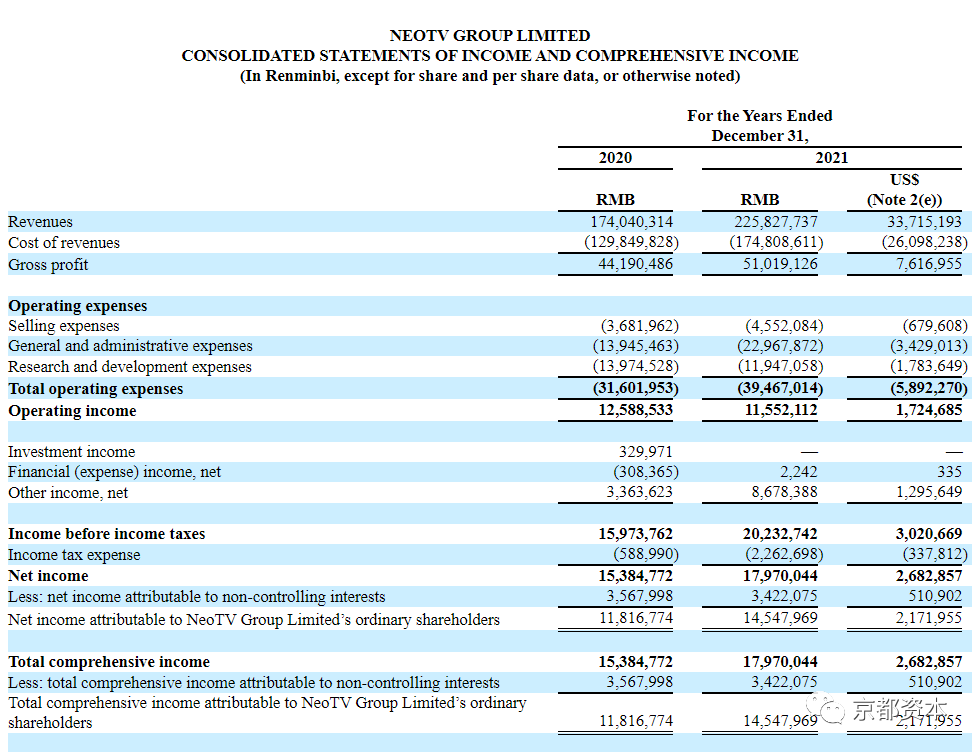Click Other income 2021 value 8,678,388
Screen dimensions: 979x752
click(x=784, y=492)
